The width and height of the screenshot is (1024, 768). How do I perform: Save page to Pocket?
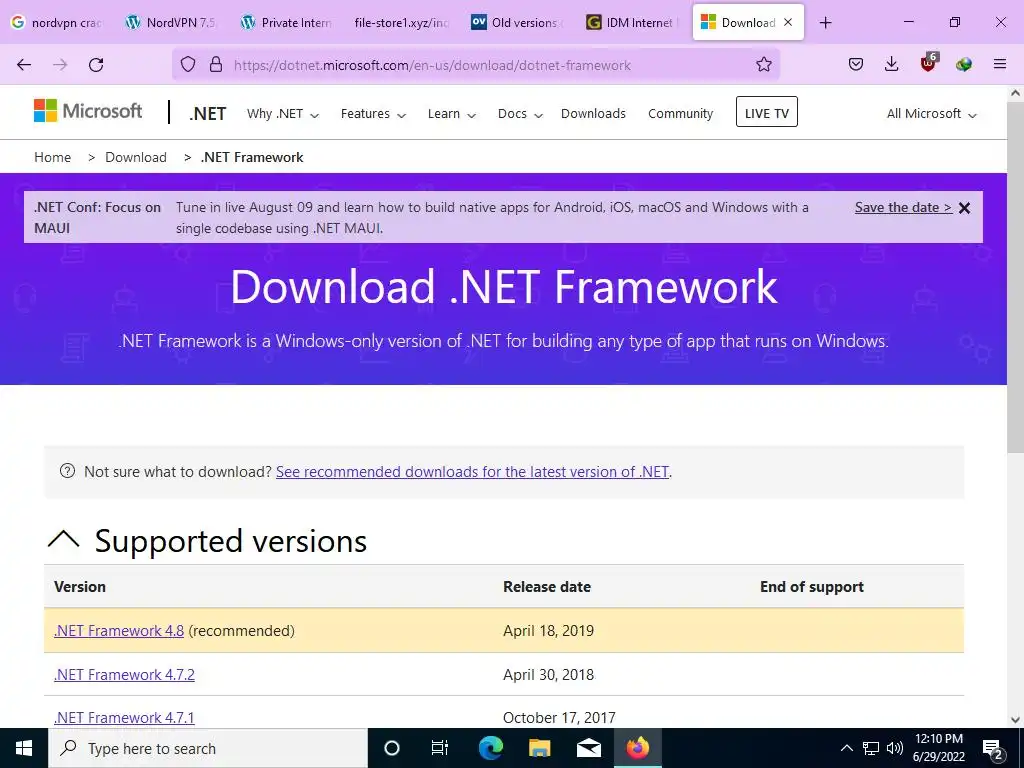point(856,65)
